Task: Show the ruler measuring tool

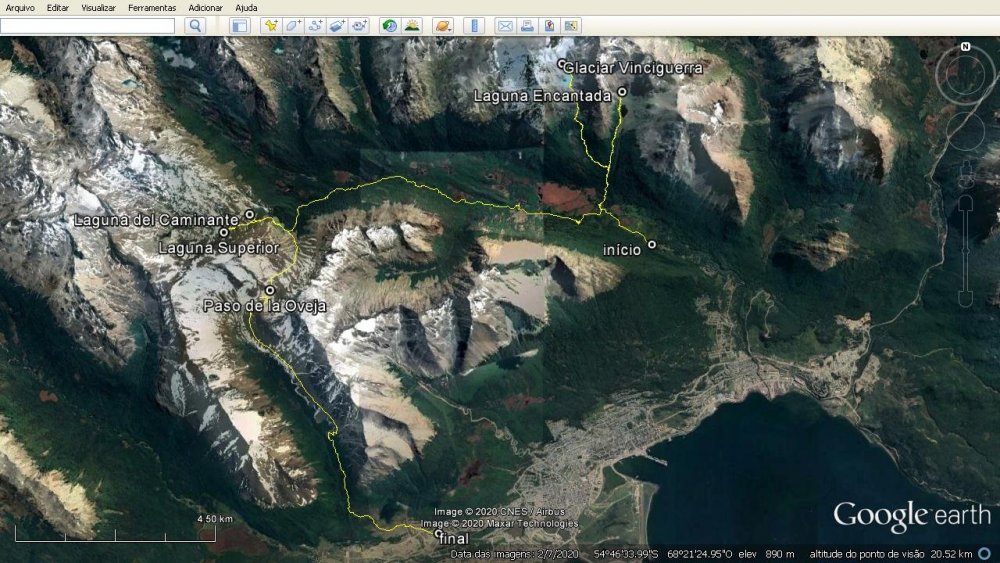Action: tap(475, 26)
